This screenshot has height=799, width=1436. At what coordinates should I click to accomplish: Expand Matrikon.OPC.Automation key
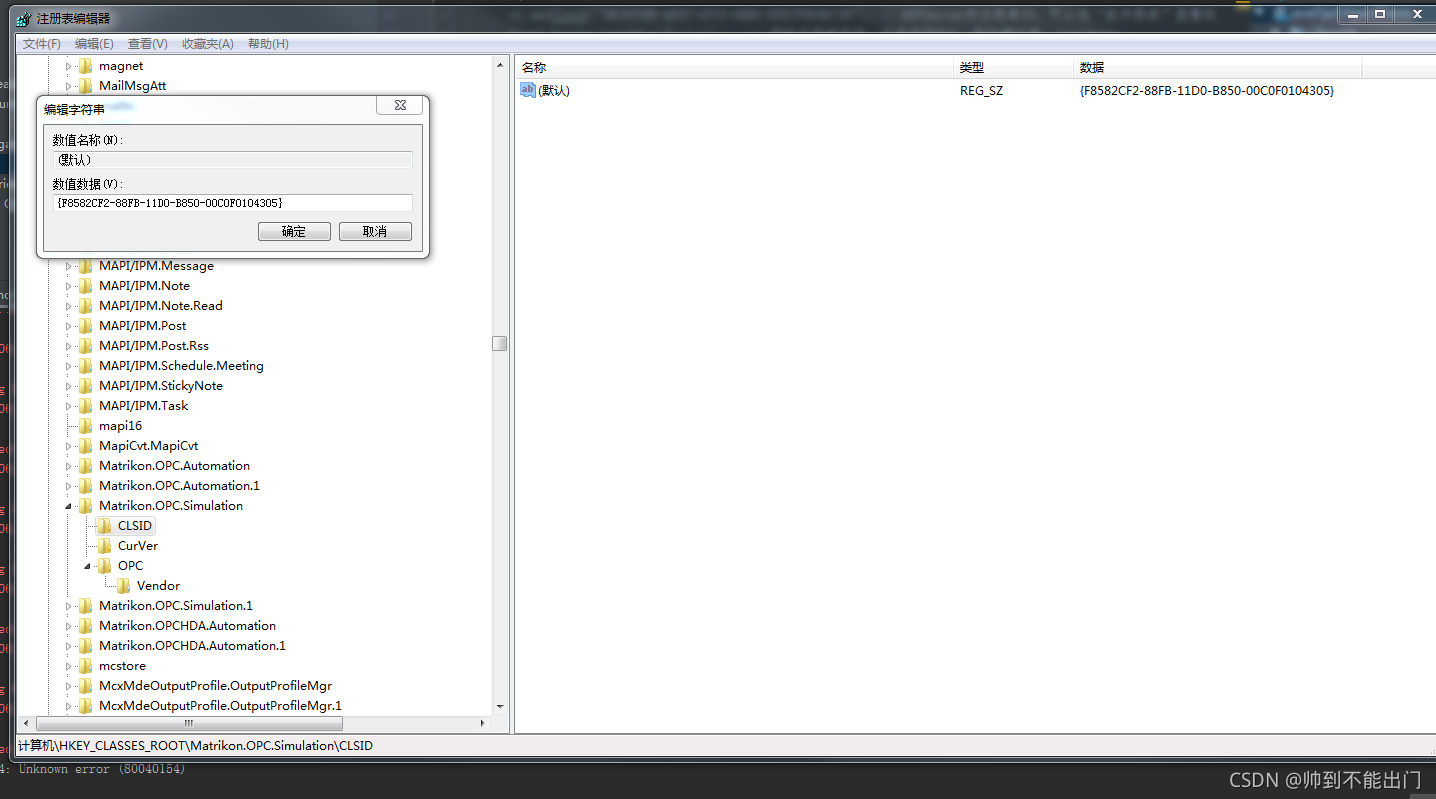(70, 466)
